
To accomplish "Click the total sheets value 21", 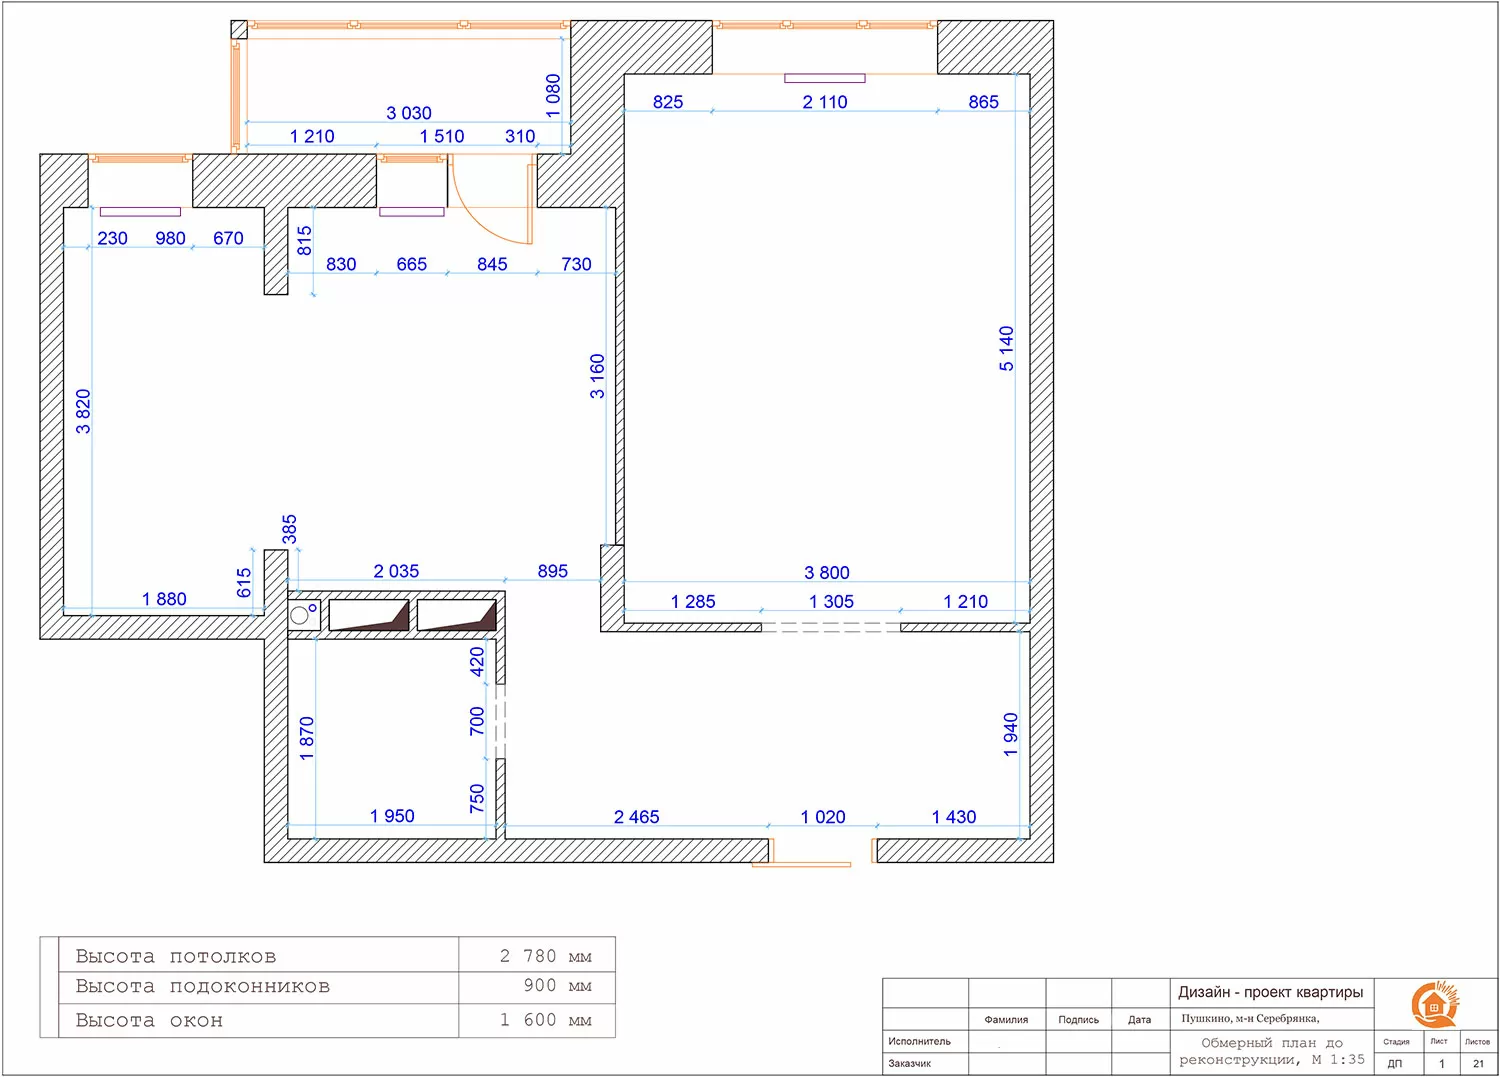I will click(x=1478, y=1063).
